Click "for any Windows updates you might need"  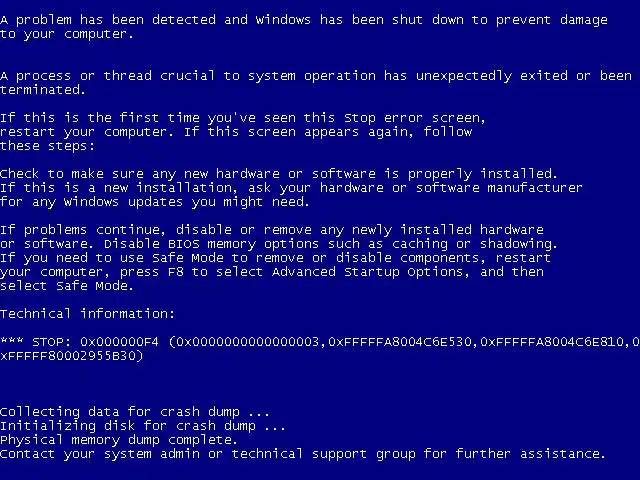pos(155,202)
